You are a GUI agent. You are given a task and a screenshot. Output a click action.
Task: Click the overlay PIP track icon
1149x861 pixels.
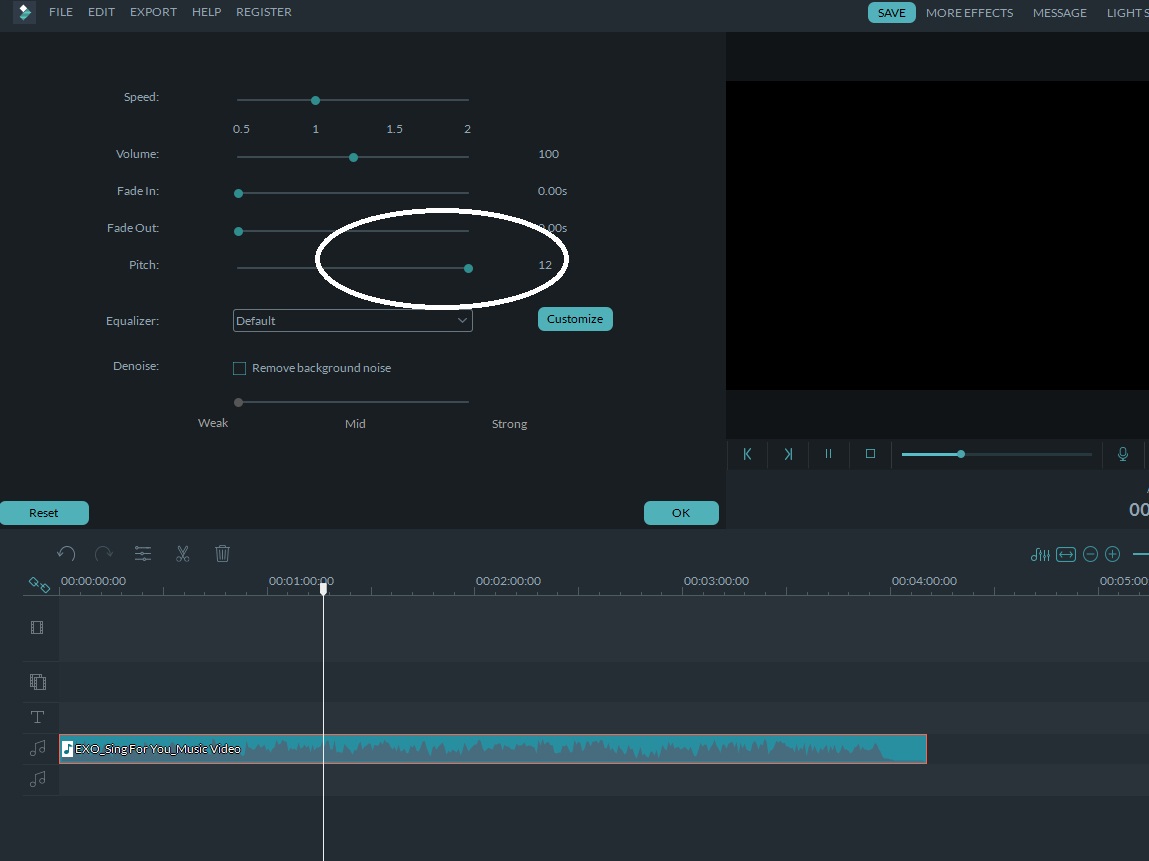pos(37,682)
